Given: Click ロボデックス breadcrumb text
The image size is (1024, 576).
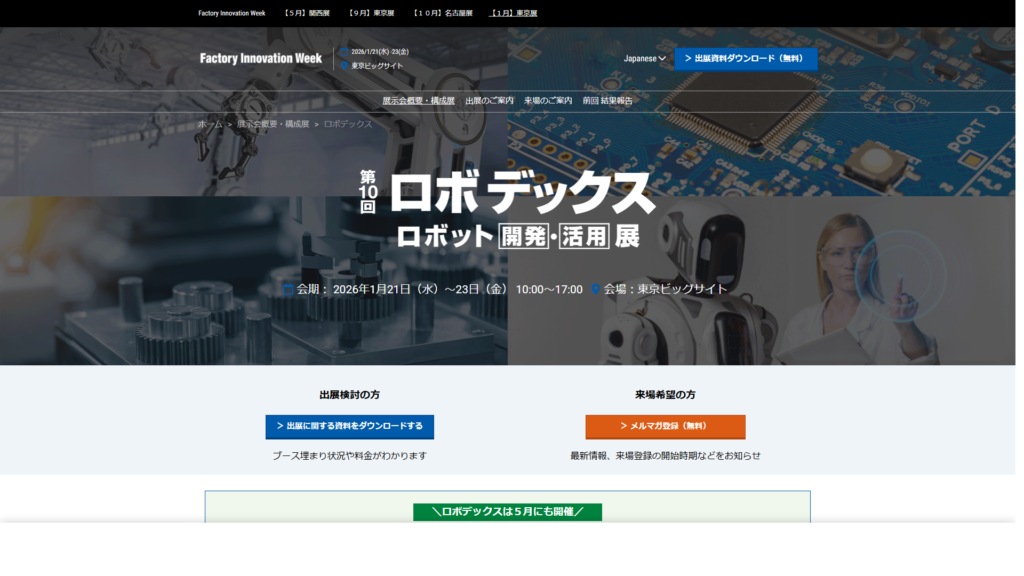Looking at the screenshot, I should coord(347,124).
